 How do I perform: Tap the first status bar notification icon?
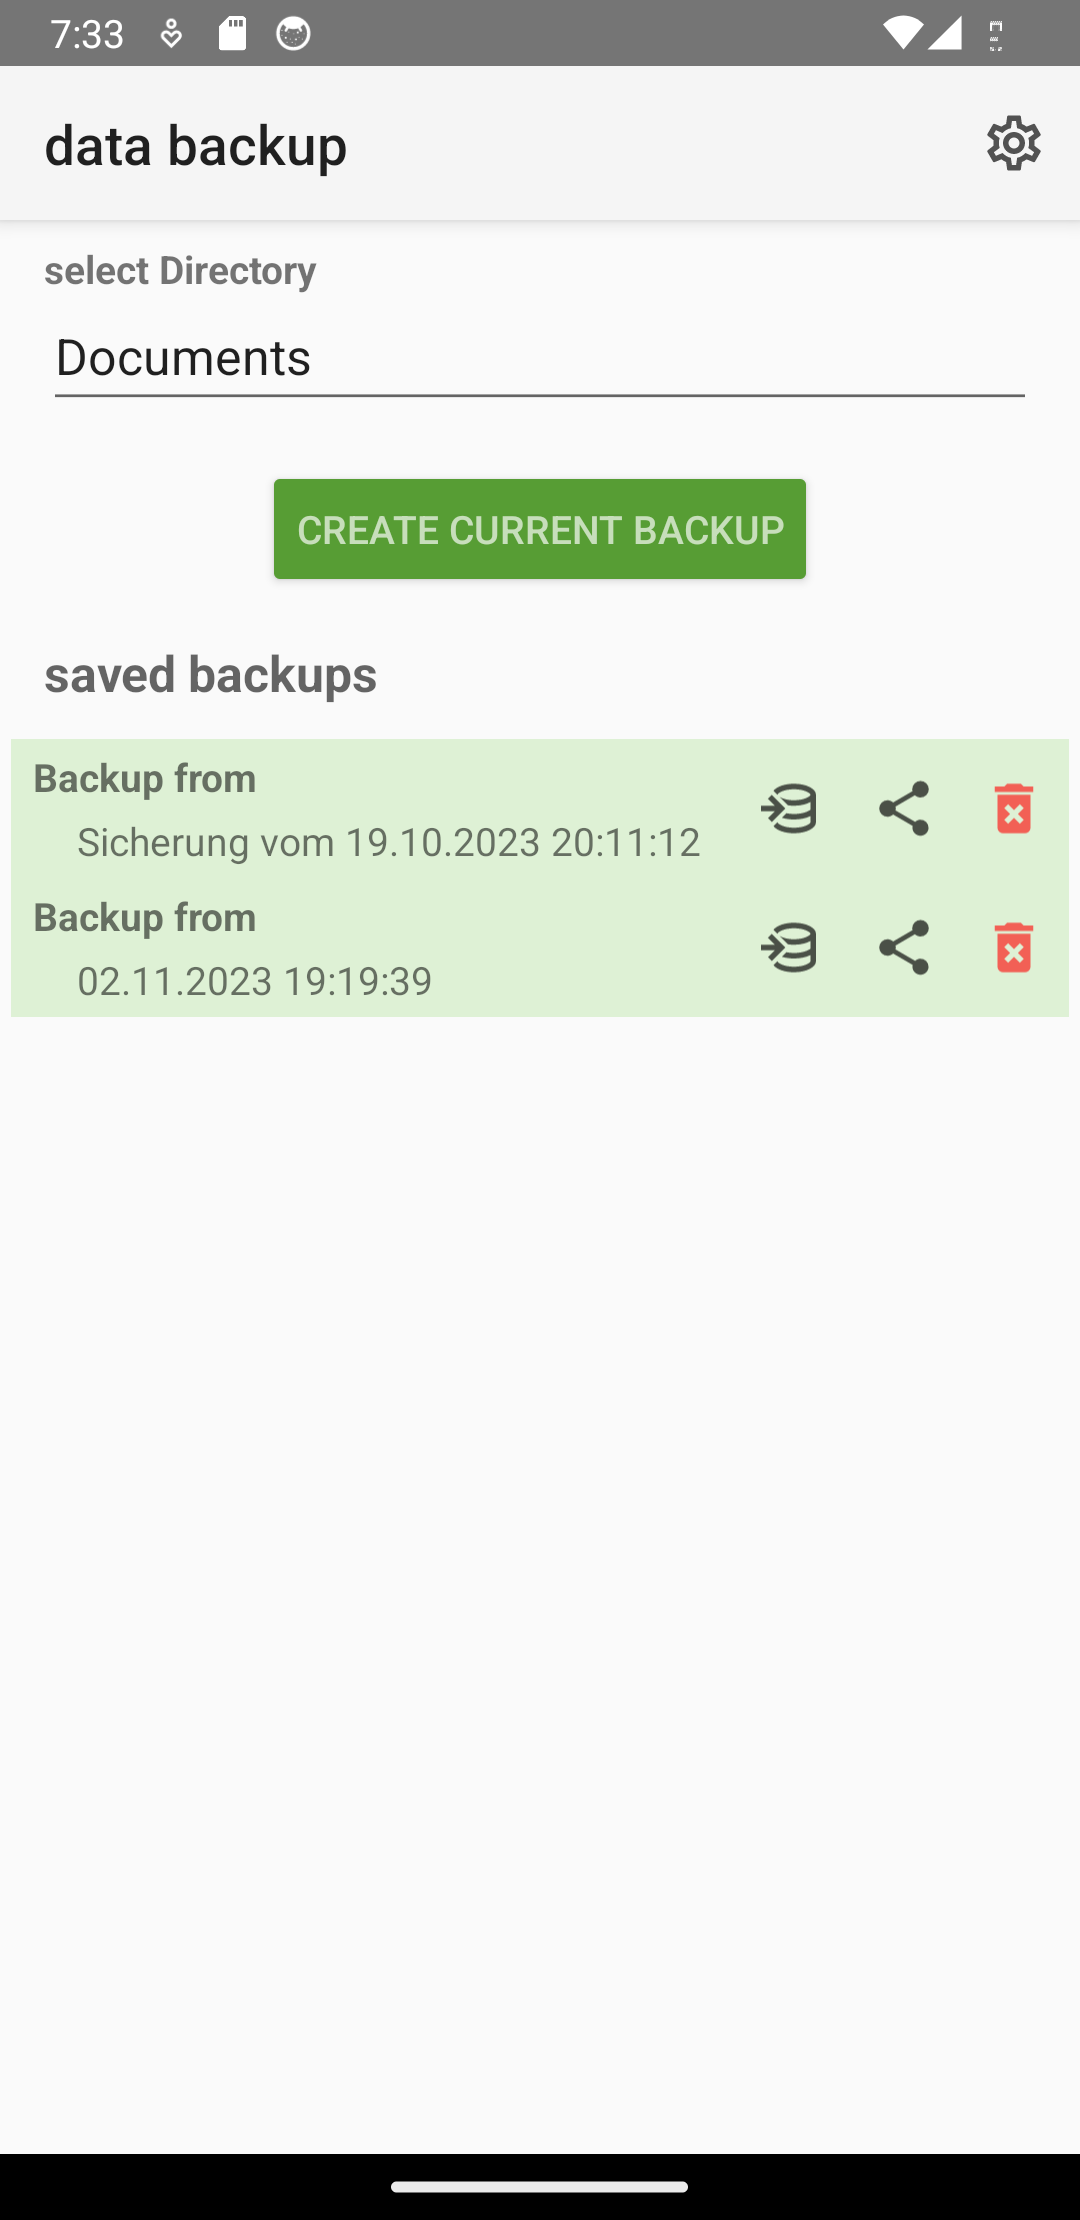(171, 34)
